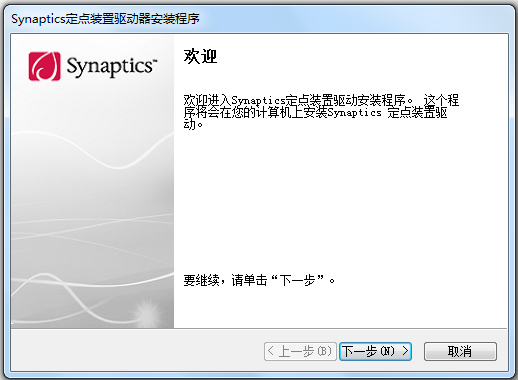This screenshot has height=380, width=518.
Task: Click the welcome paragraph starting 欢迎进入Synaptics
Action: (x=321, y=112)
